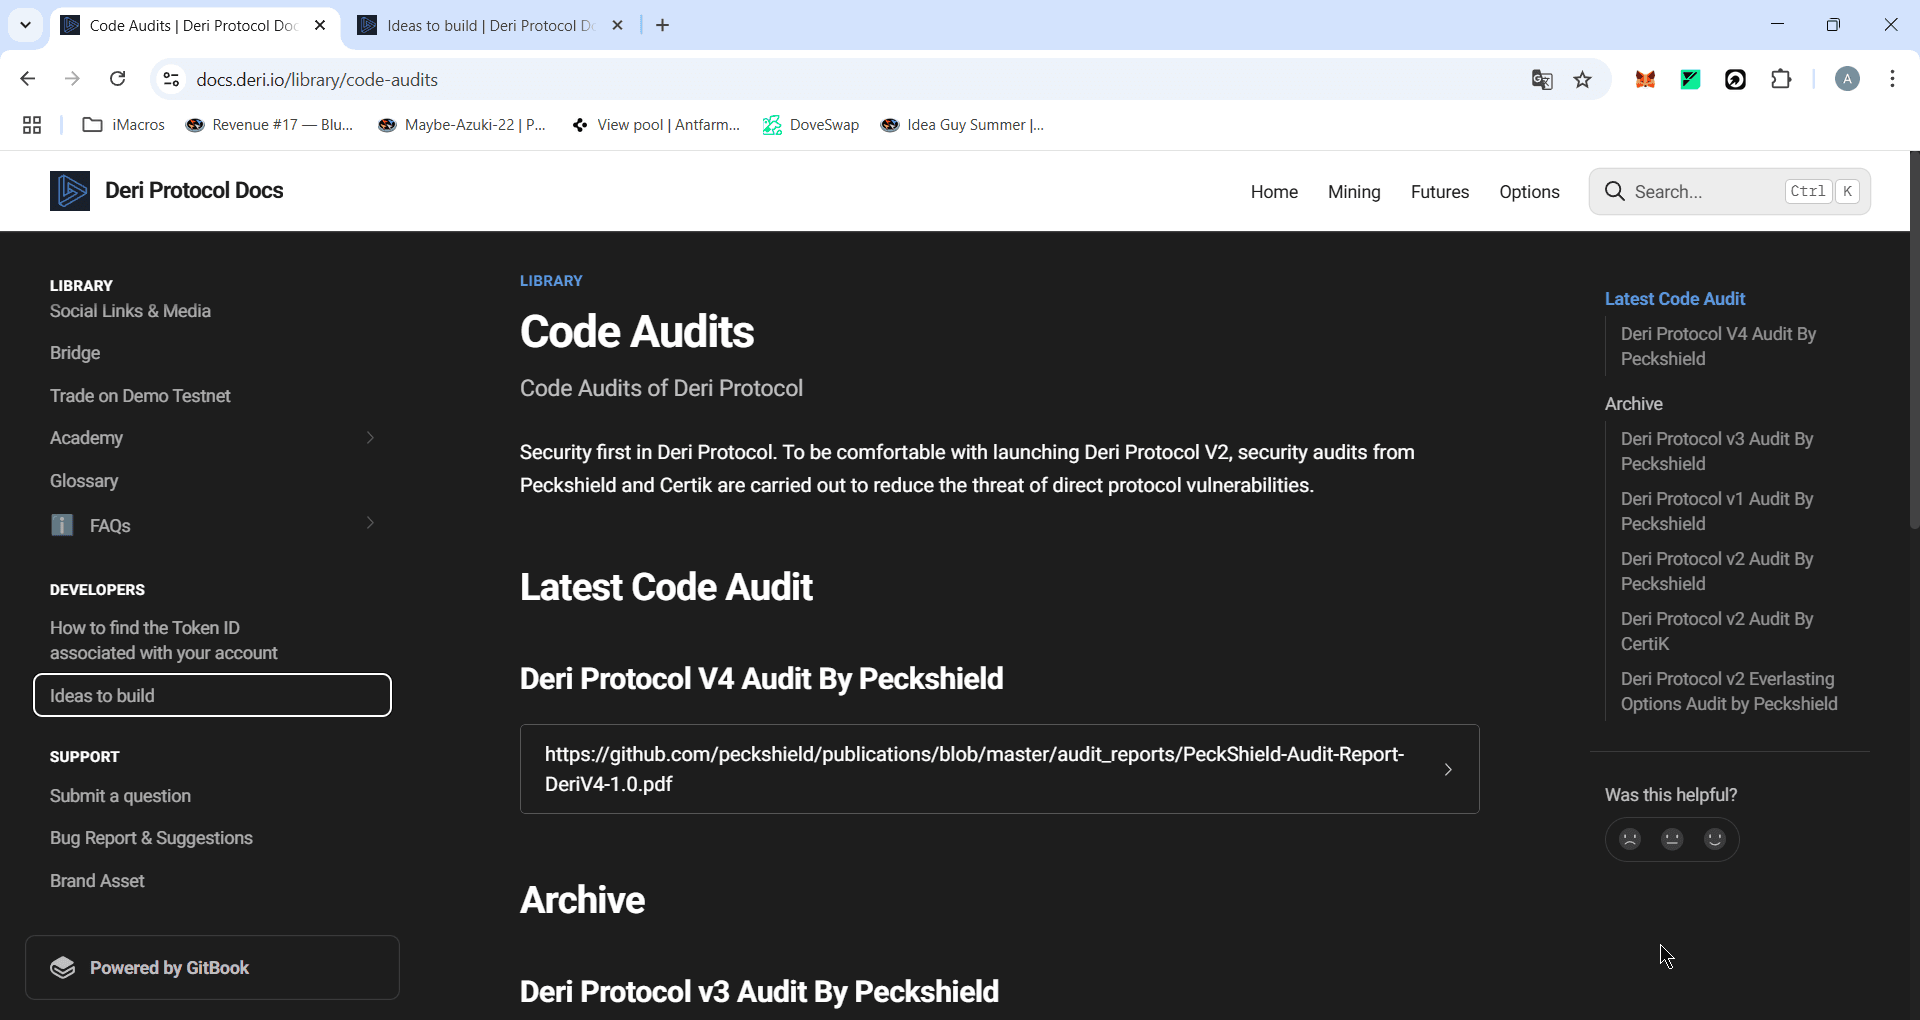
Task: Open the tab search dropdown arrow
Action: pos(26,25)
